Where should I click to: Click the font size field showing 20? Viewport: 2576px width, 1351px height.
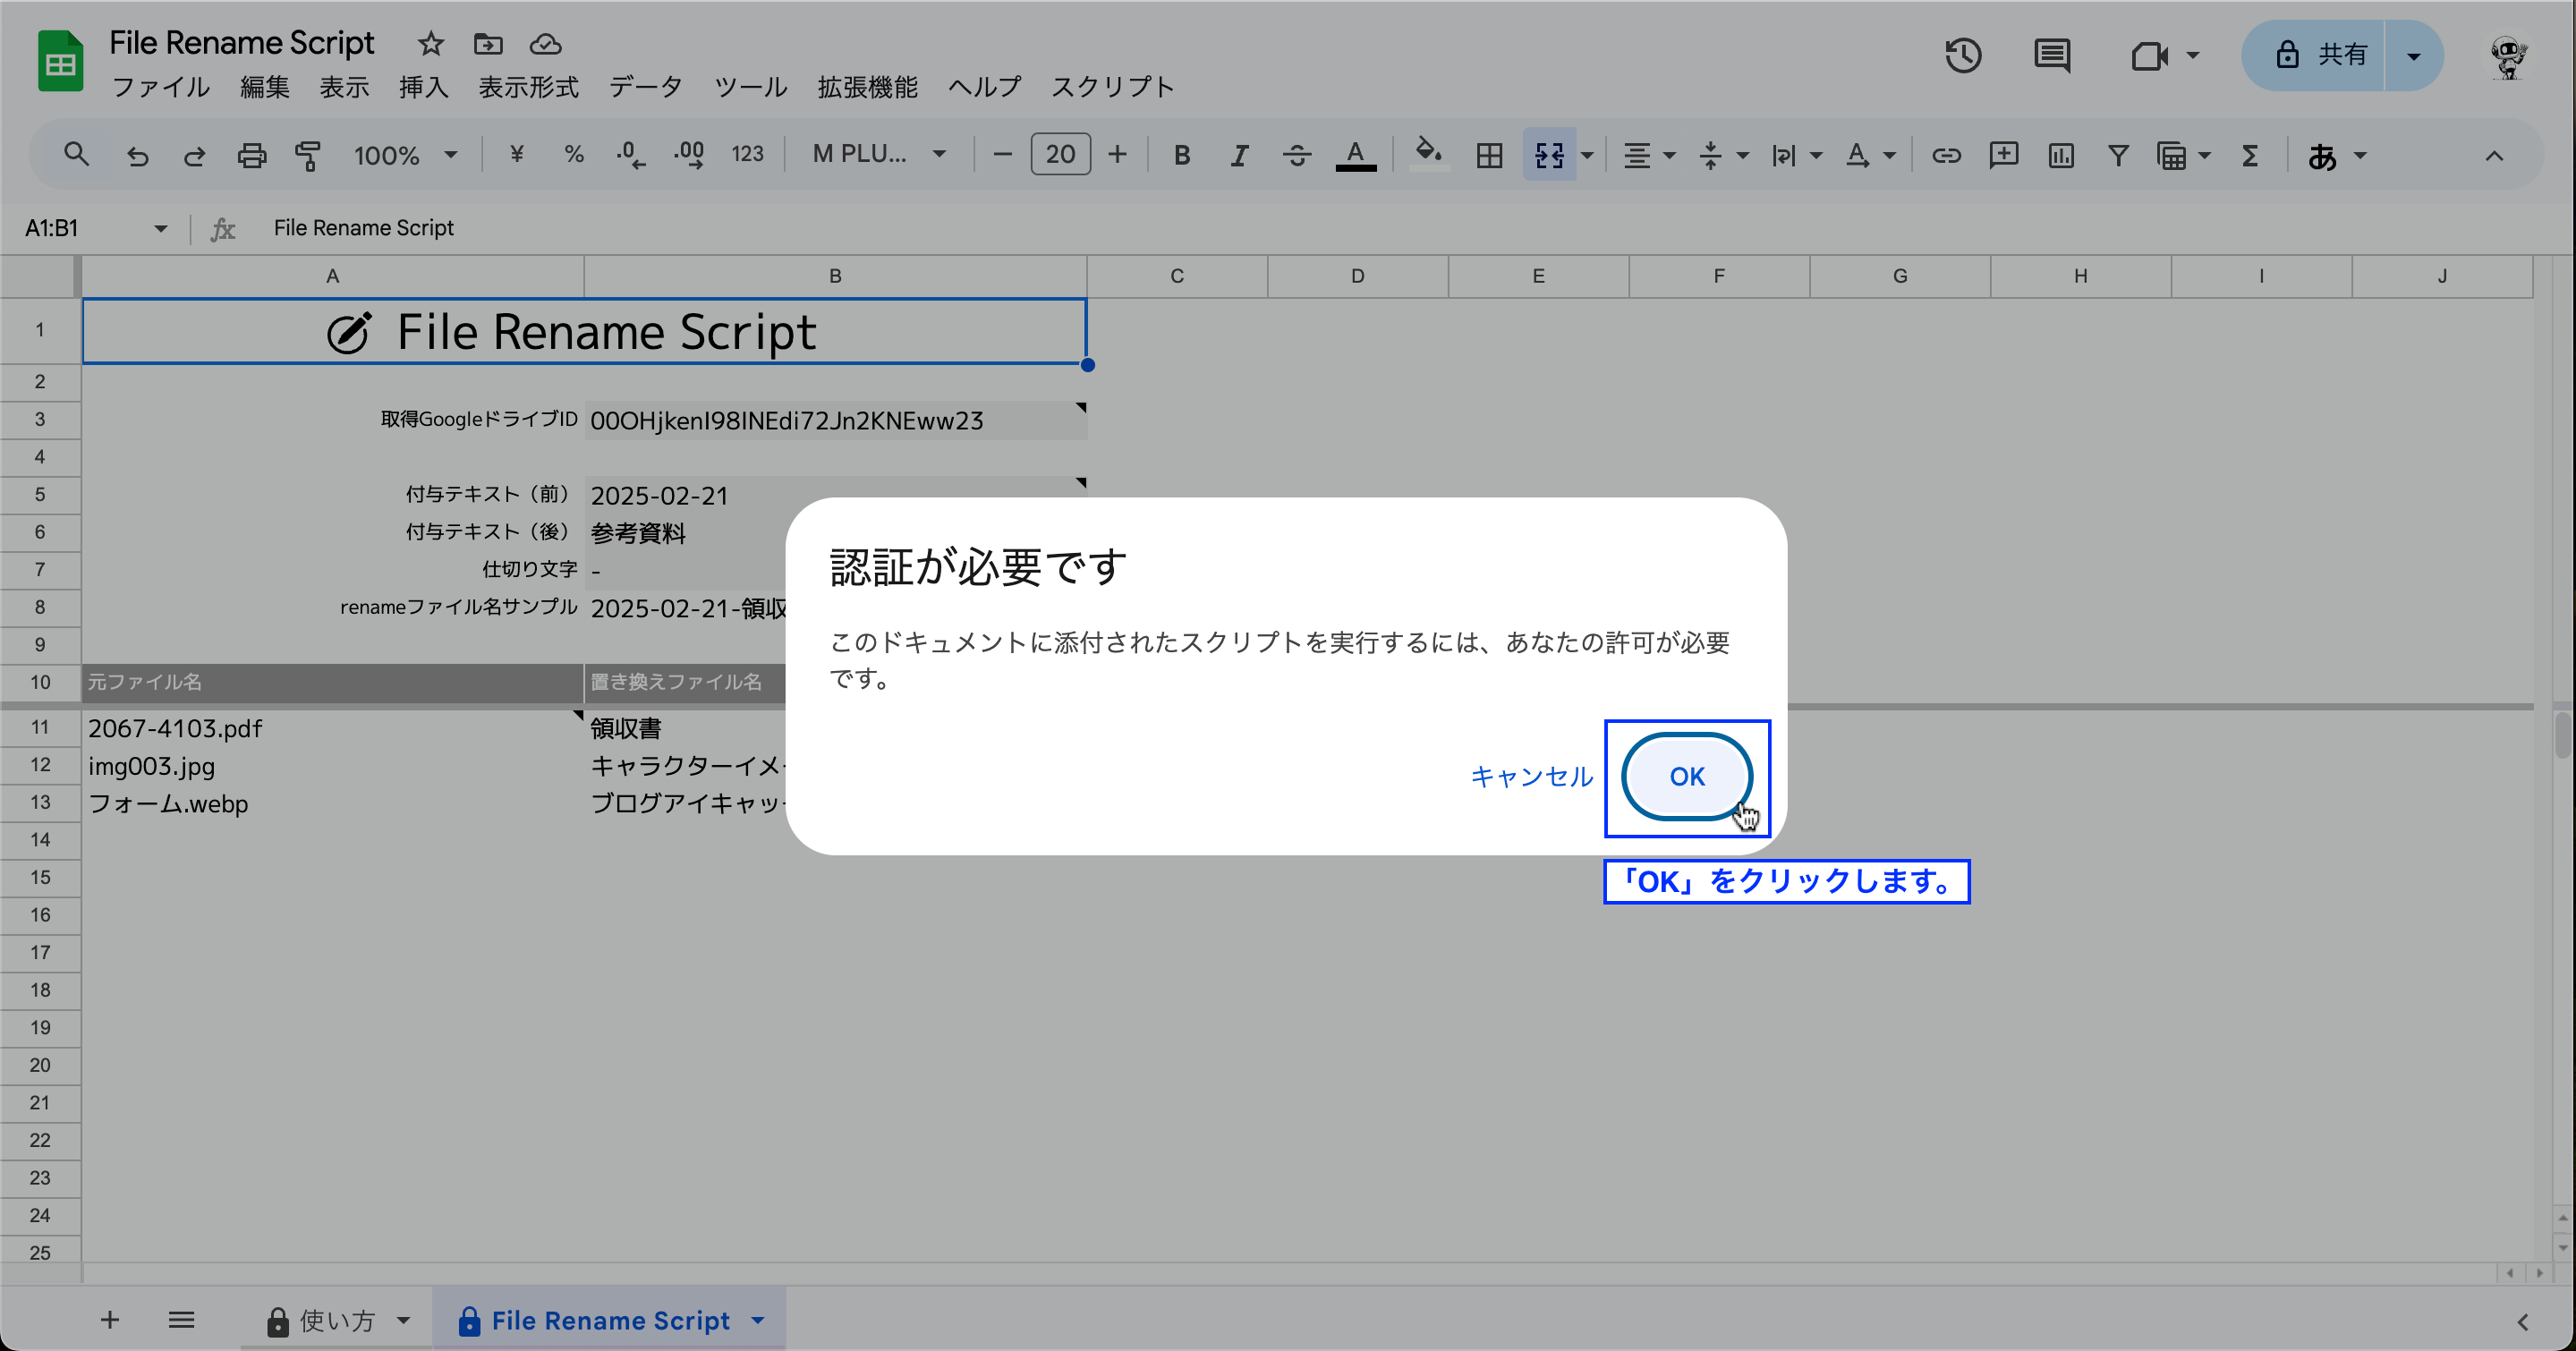pos(1060,155)
